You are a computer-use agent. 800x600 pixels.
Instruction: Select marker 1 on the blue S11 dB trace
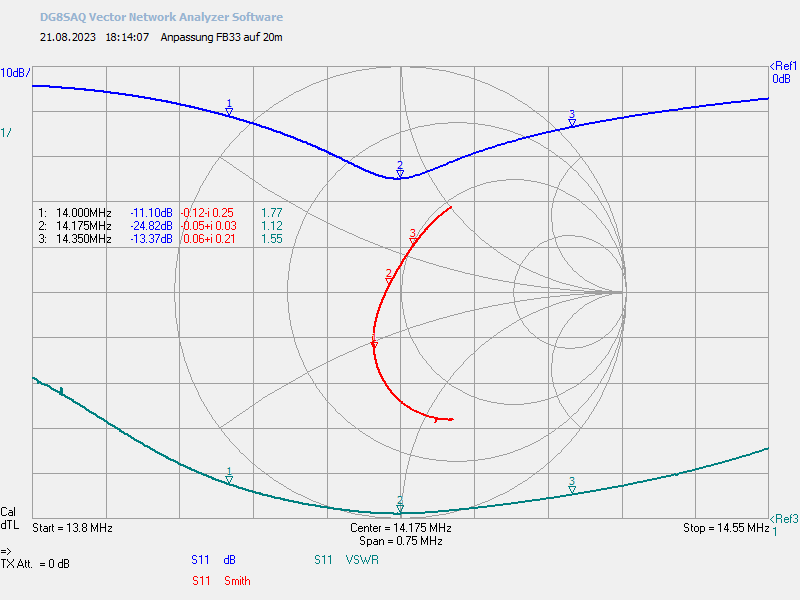229,108
